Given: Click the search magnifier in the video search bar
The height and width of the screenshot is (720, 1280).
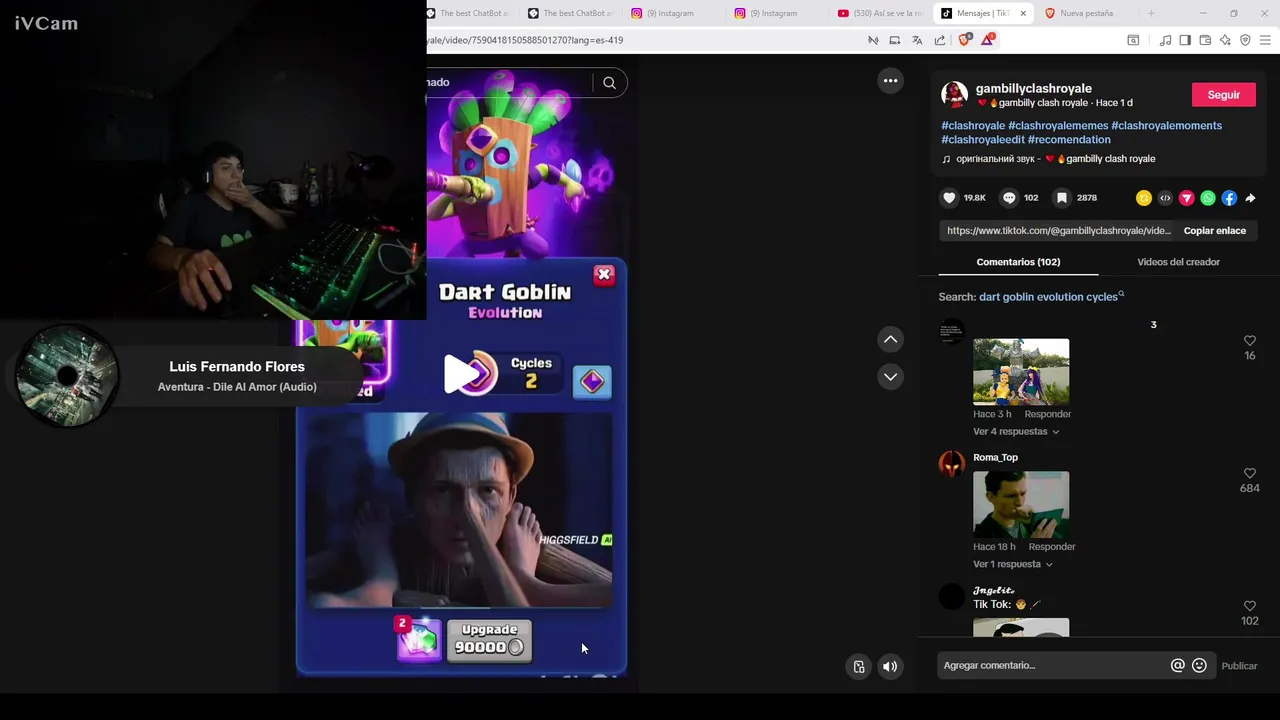Looking at the screenshot, I should [609, 83].
